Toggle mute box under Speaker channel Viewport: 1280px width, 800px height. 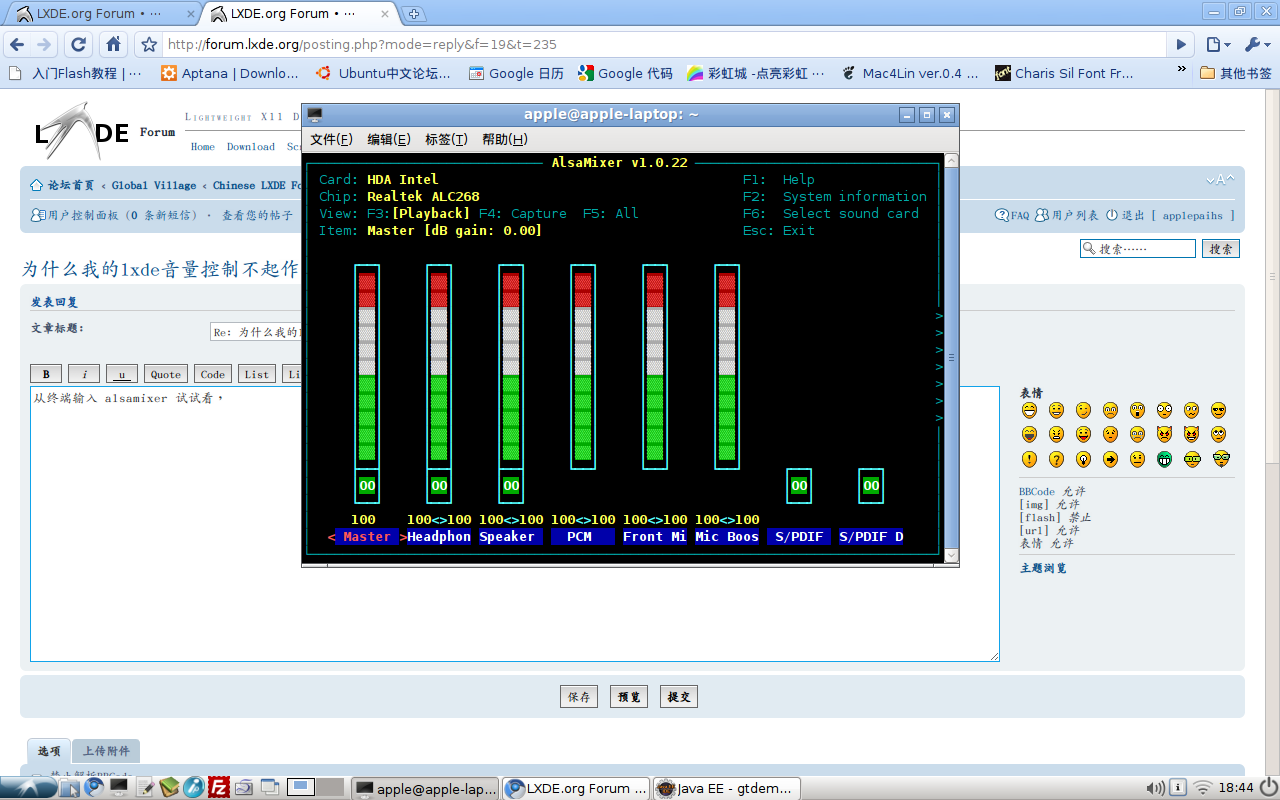[511, 486]
